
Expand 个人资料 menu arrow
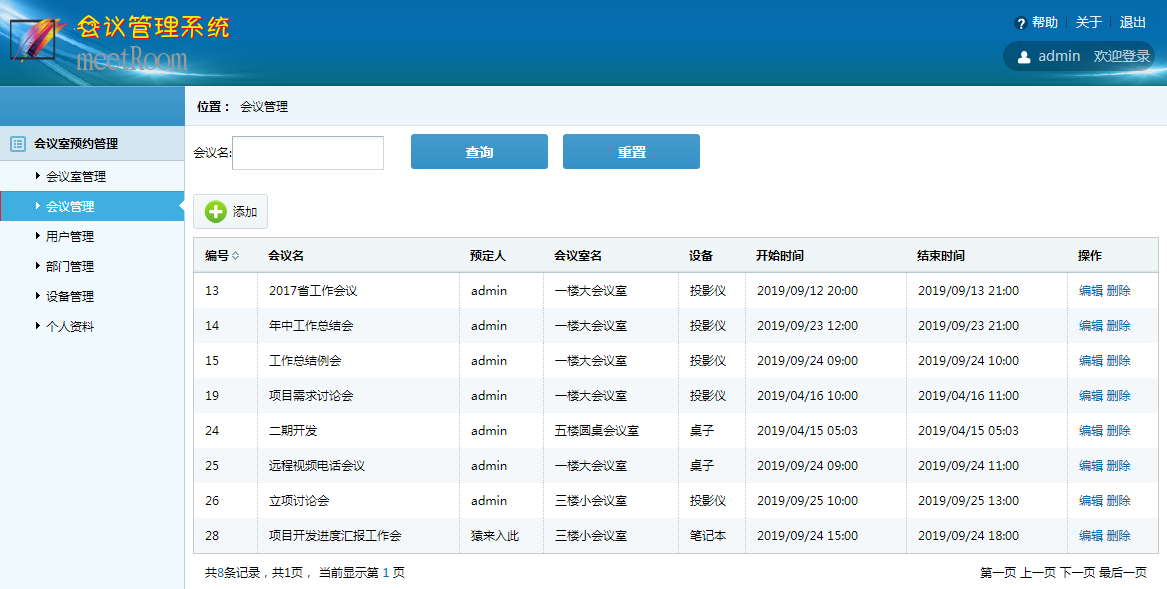click(x=38, y=325)
